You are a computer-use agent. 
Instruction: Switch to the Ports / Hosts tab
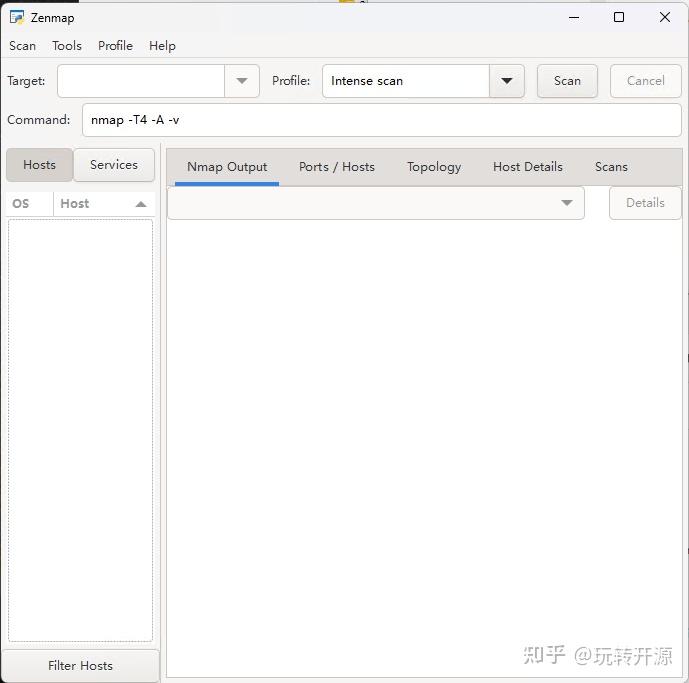click(337, 167)
